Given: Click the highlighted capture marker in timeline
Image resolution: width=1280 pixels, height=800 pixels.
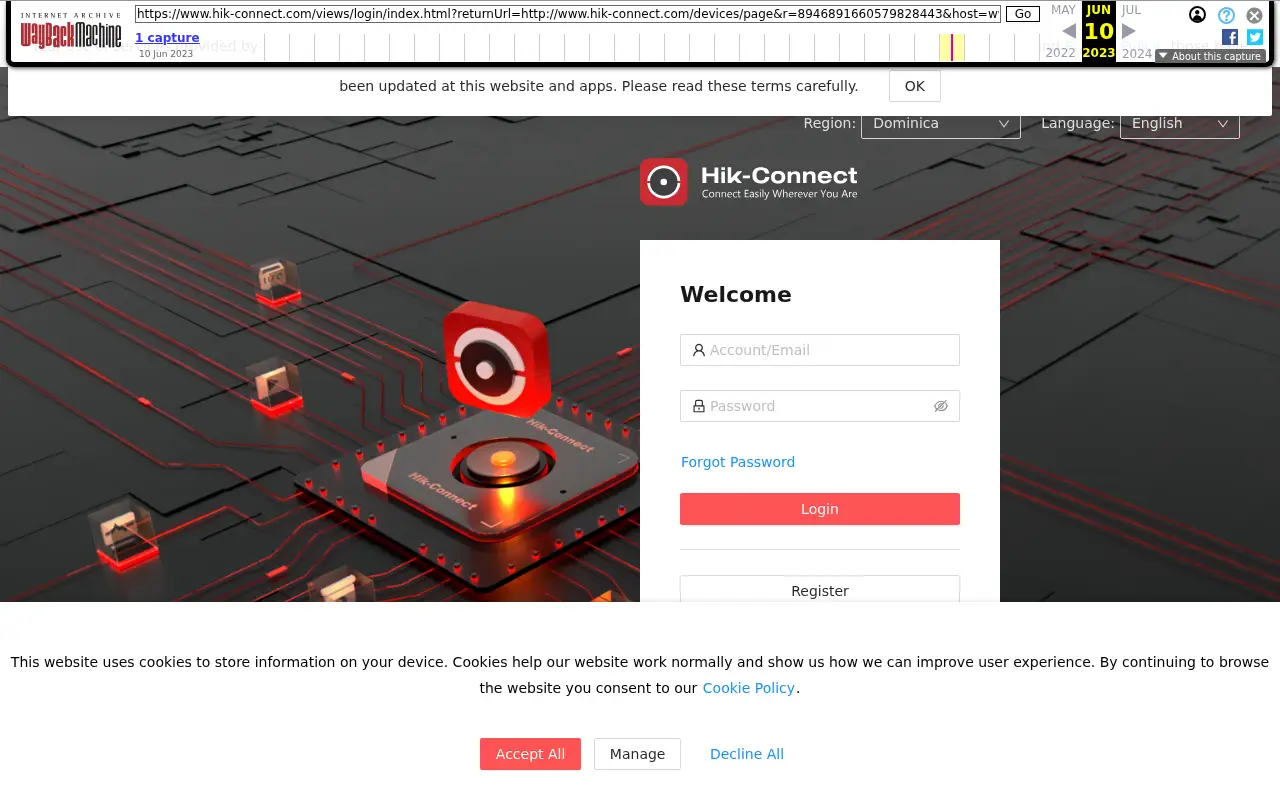Looking at the screenshot, I should pos(952,47).
